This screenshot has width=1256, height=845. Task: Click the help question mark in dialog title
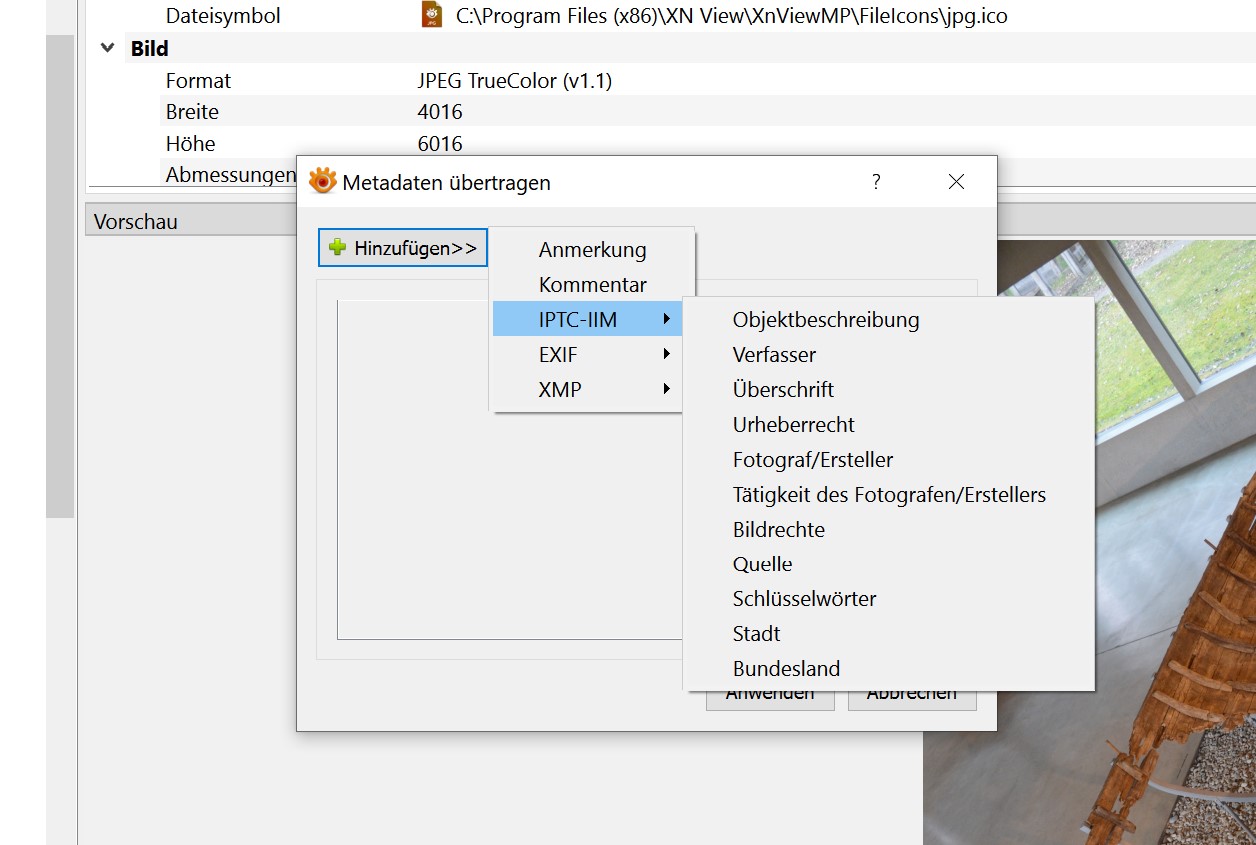876,182
